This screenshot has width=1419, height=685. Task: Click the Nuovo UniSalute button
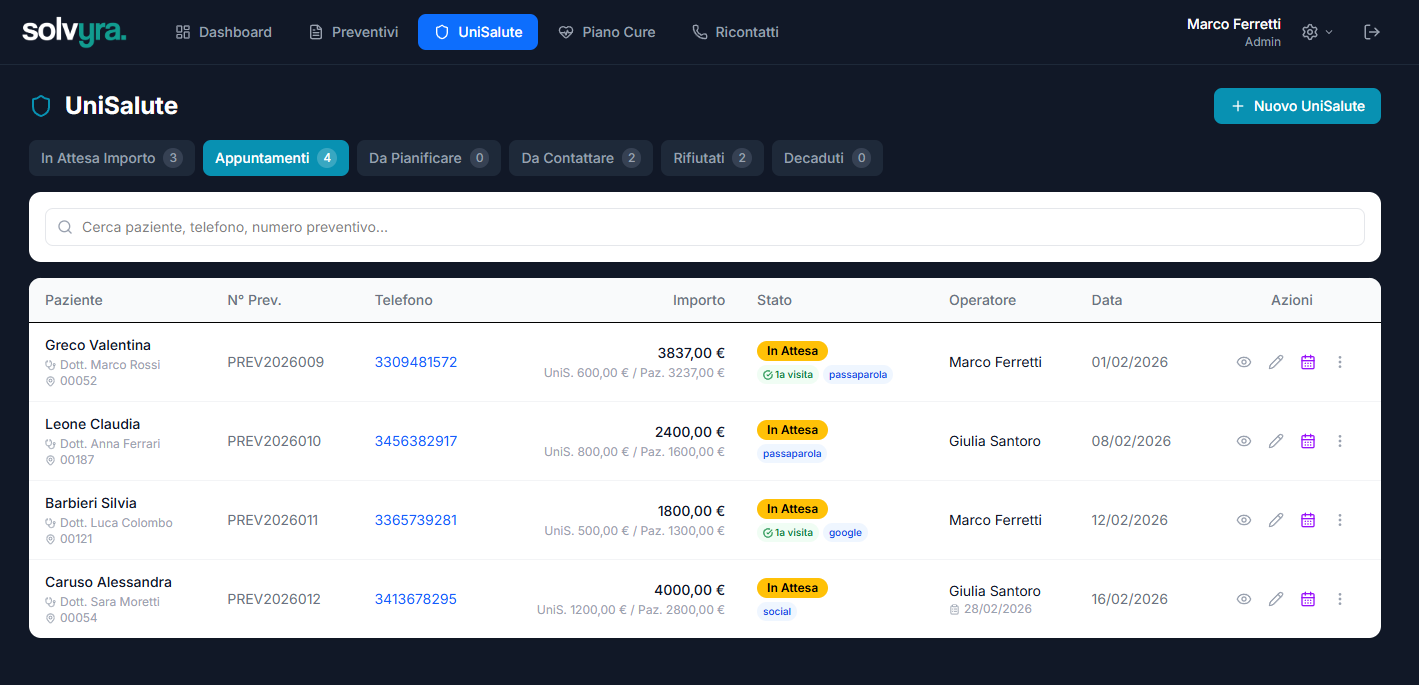click(x=1297, y=106)
